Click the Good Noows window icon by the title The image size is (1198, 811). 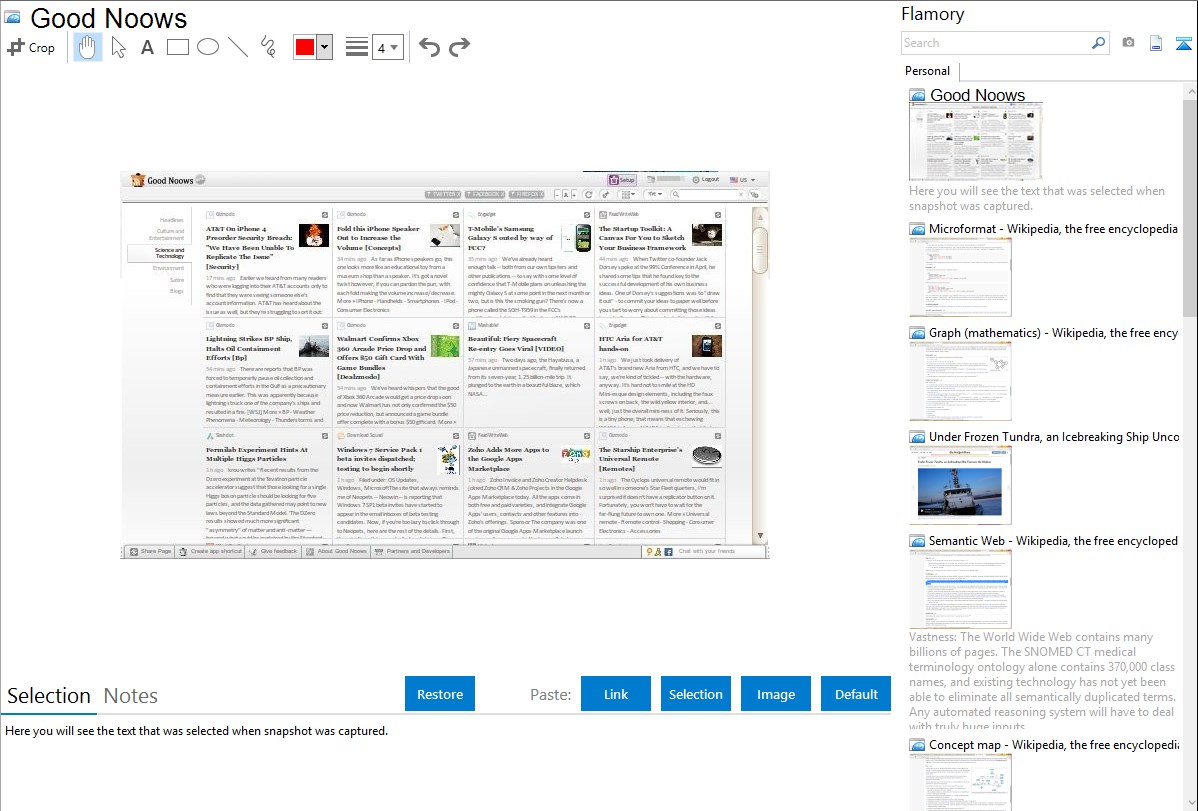[x=13, y=17]
